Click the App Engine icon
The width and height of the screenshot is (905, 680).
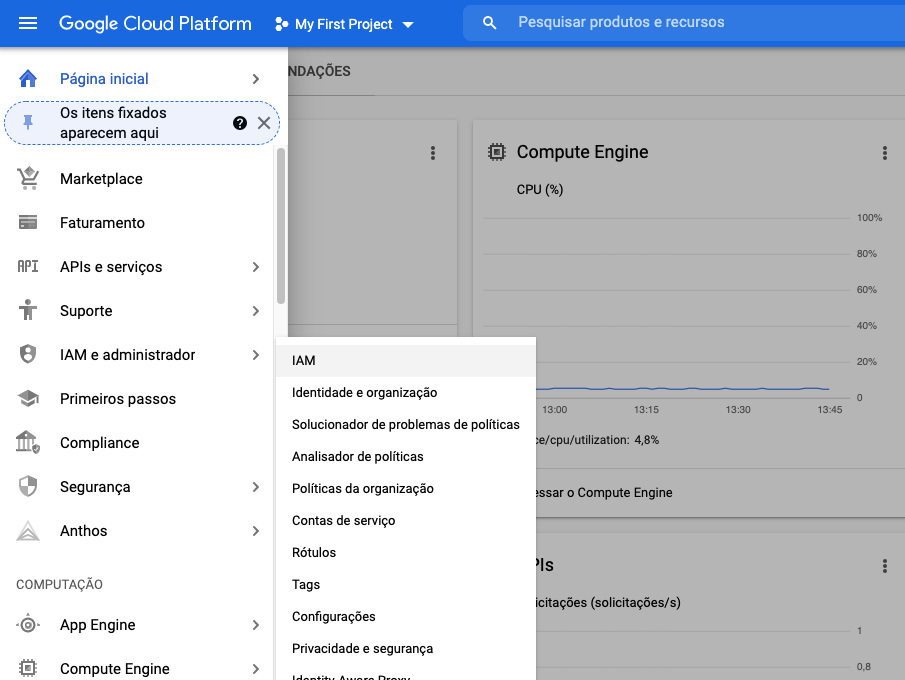click(28, 625)
